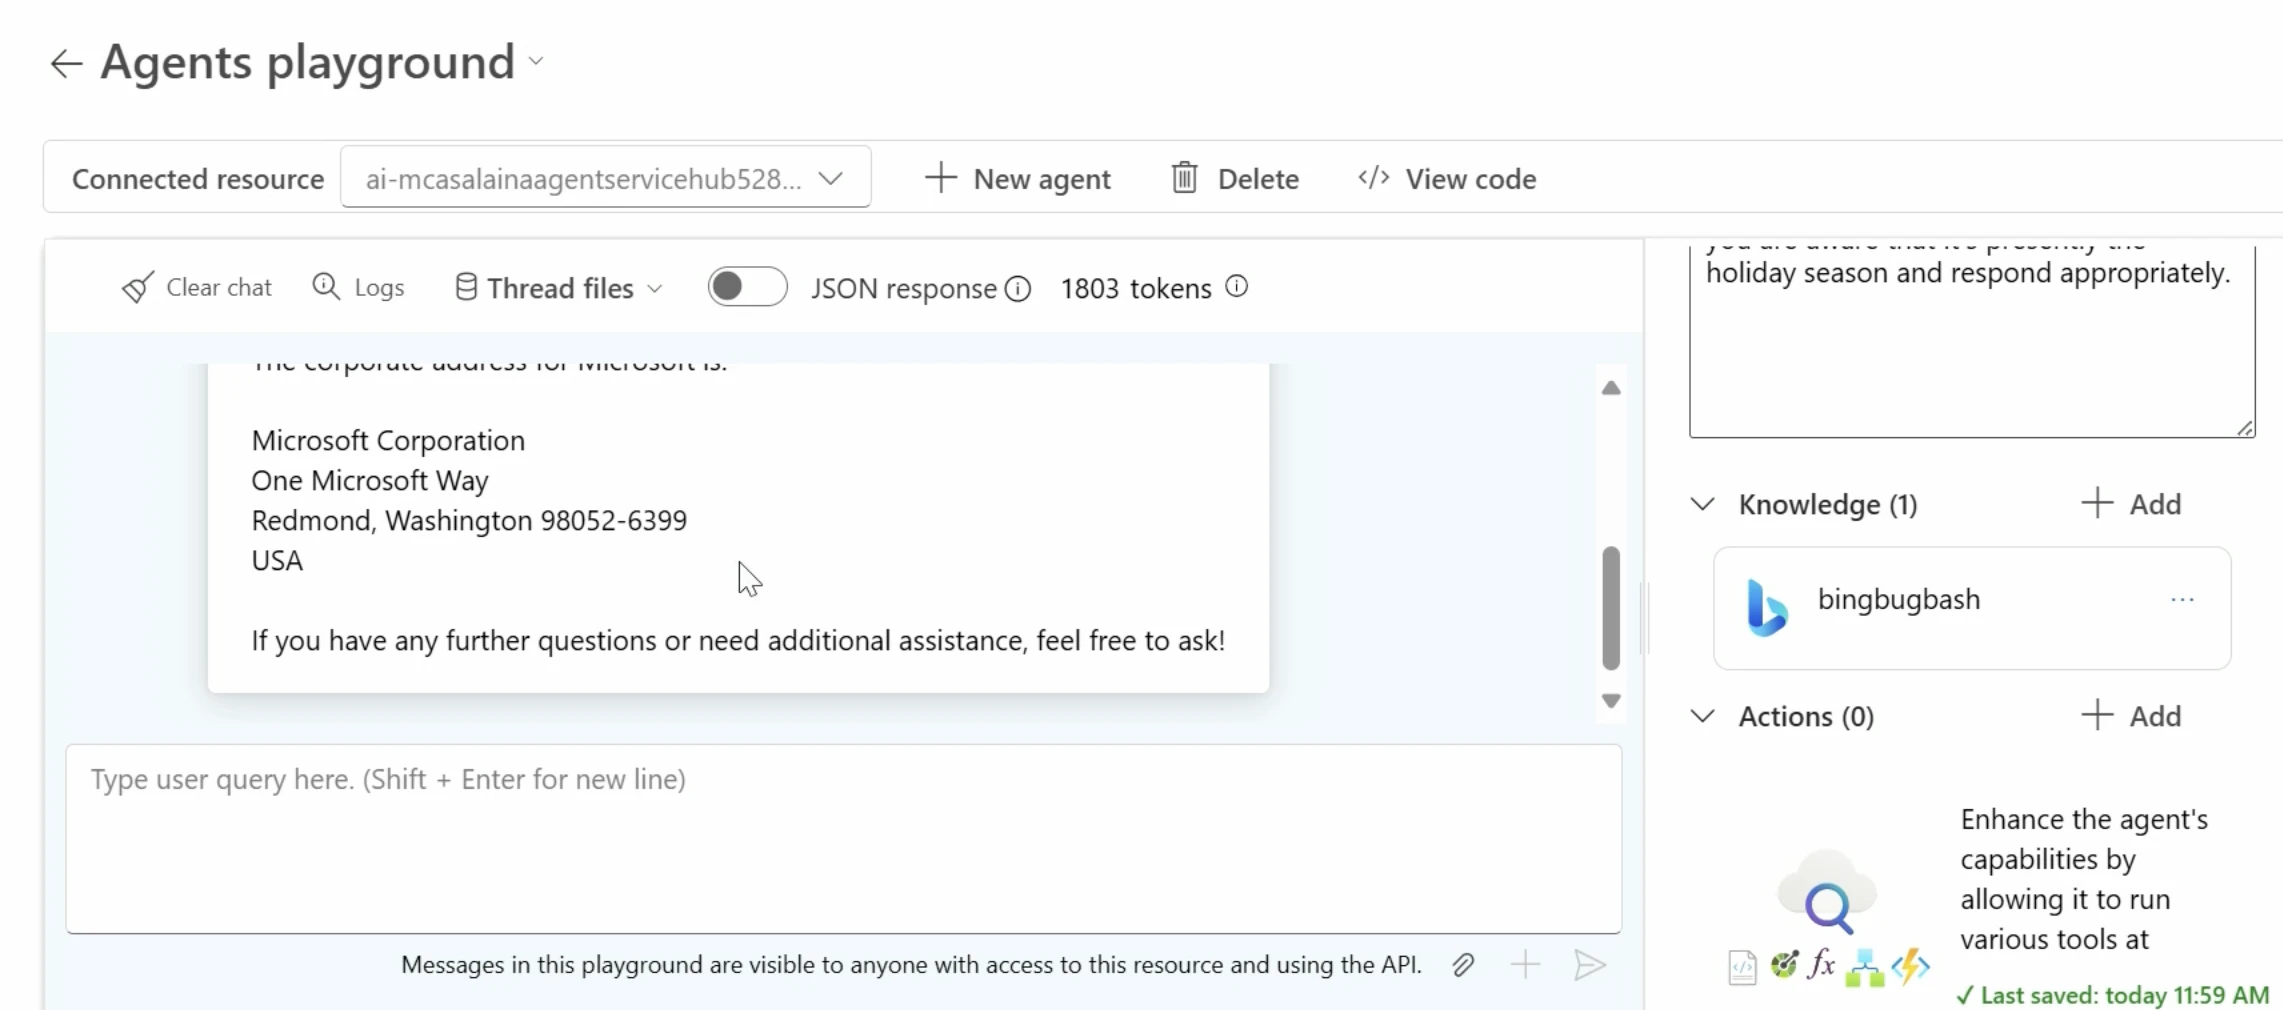Click the Last saved status text
Viewport: 2283px width, 1010px height.
coord(2113,995)
